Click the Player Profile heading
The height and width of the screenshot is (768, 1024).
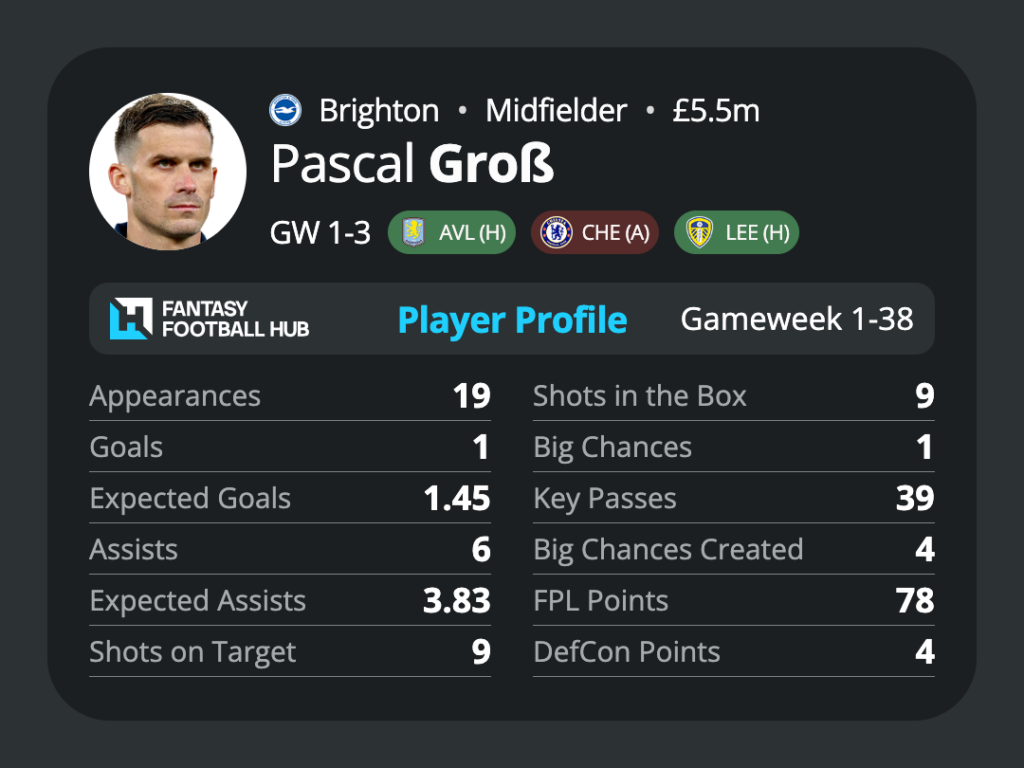click(513, 320)
